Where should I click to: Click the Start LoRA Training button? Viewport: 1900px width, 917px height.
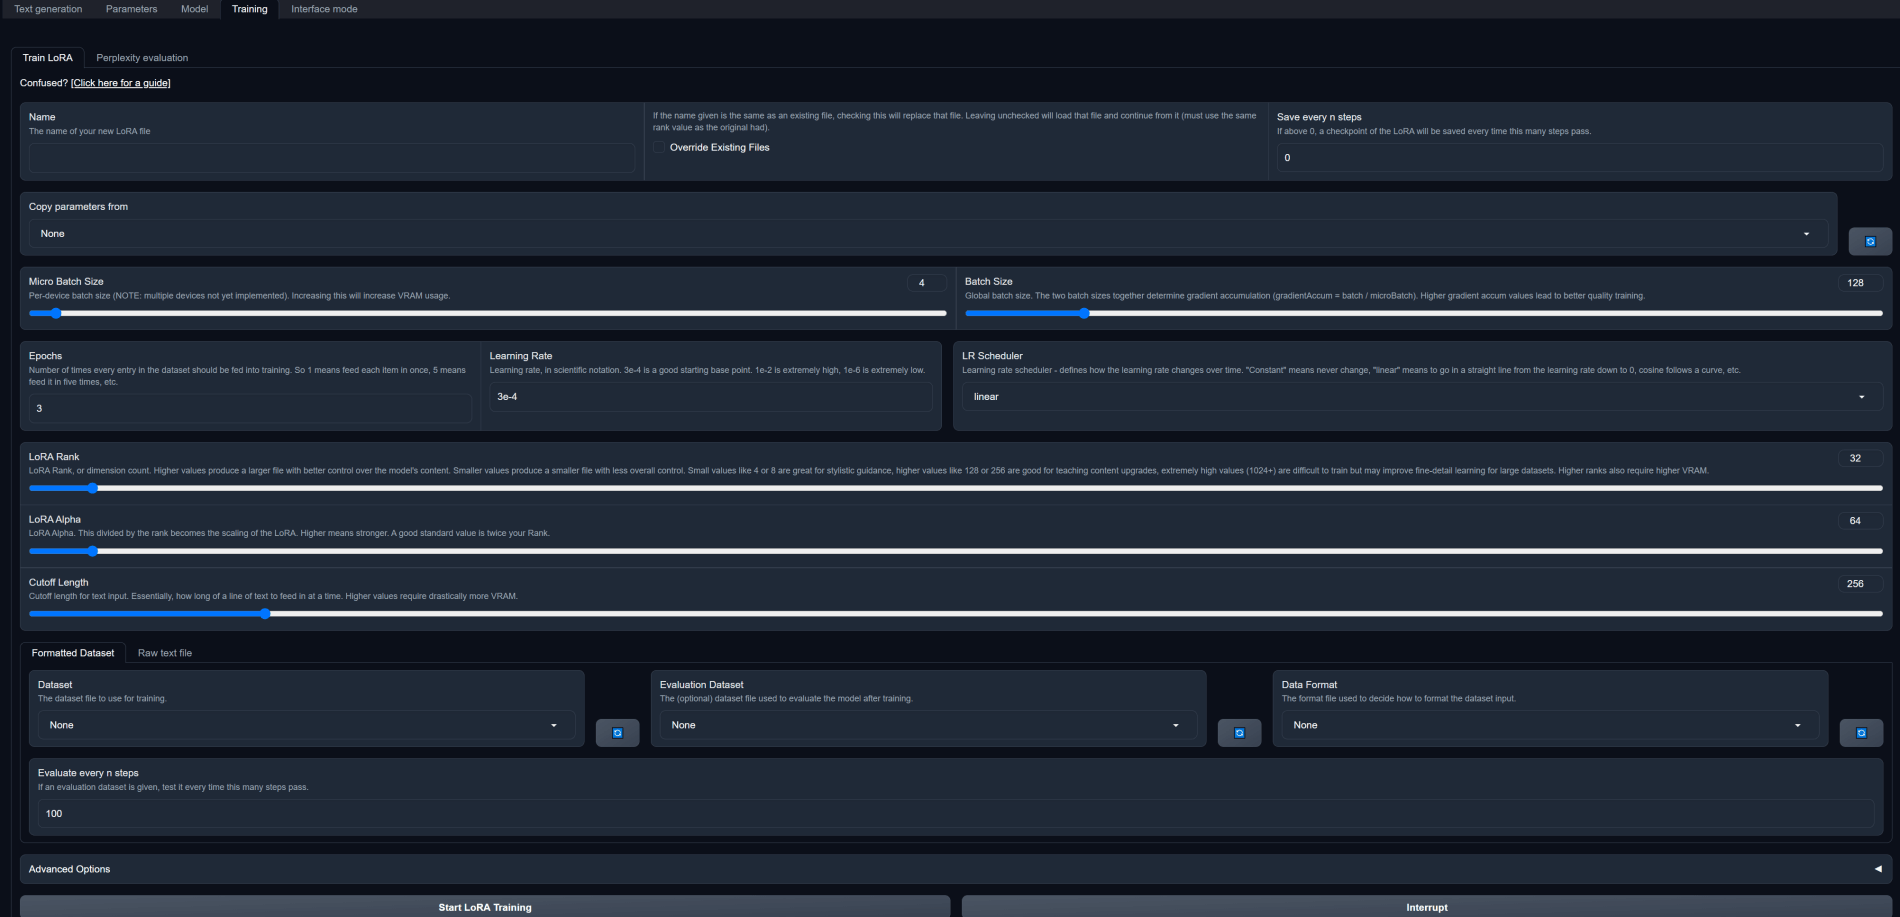click(483, 907)
